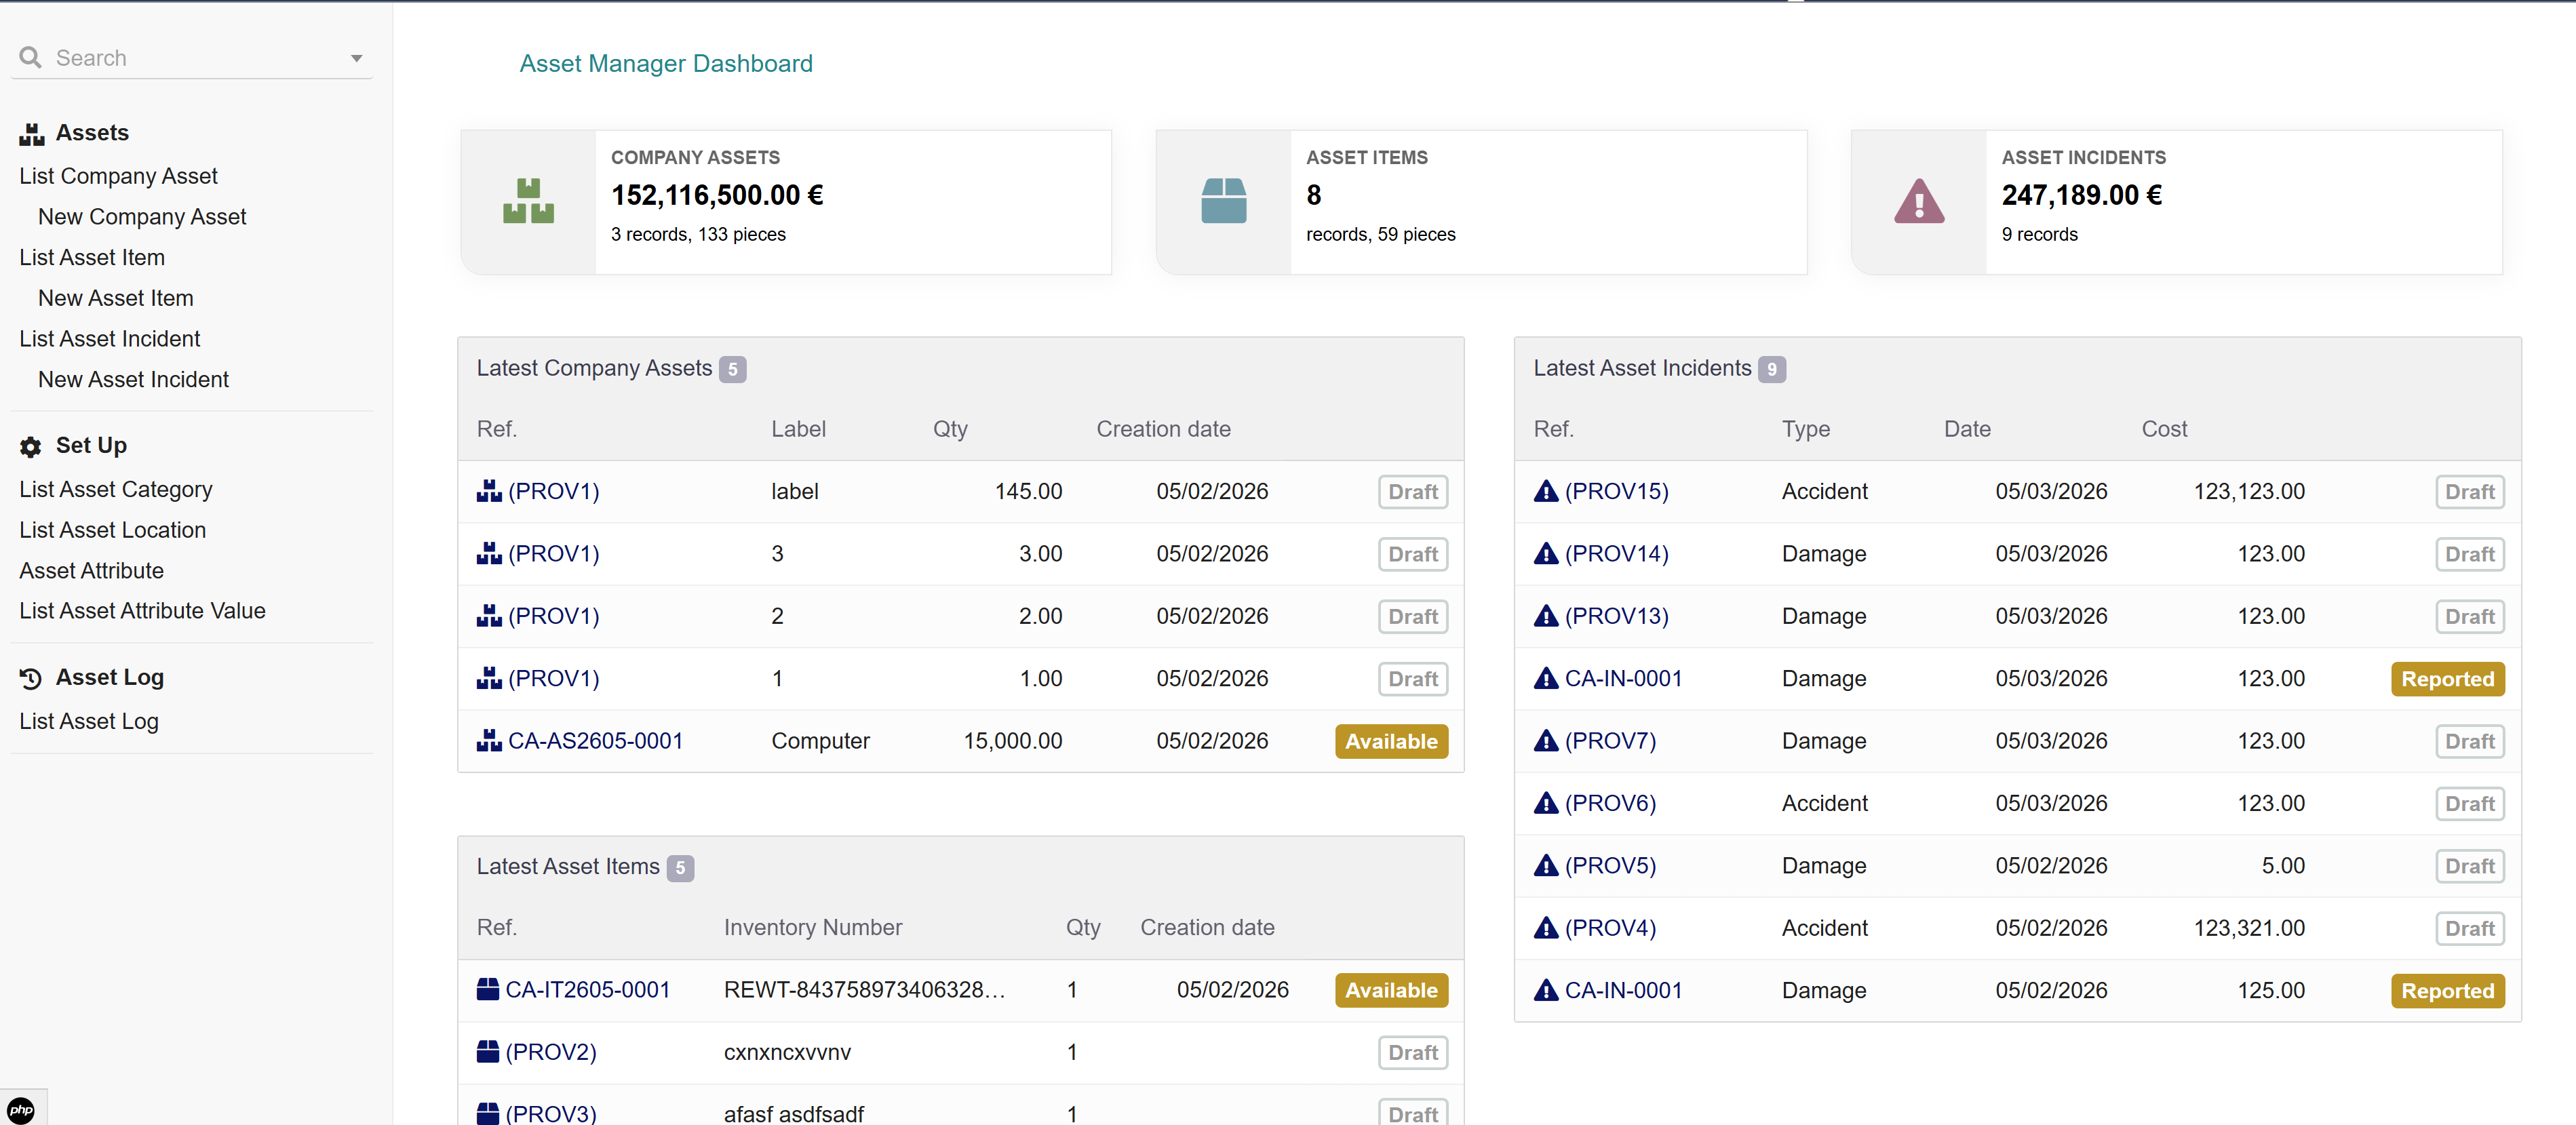The width and height of the screenshot is (2576, 1125).
Task: Click the Asset Manager Dashboard title
Action: pyautogui.click(x=666, y=64)
